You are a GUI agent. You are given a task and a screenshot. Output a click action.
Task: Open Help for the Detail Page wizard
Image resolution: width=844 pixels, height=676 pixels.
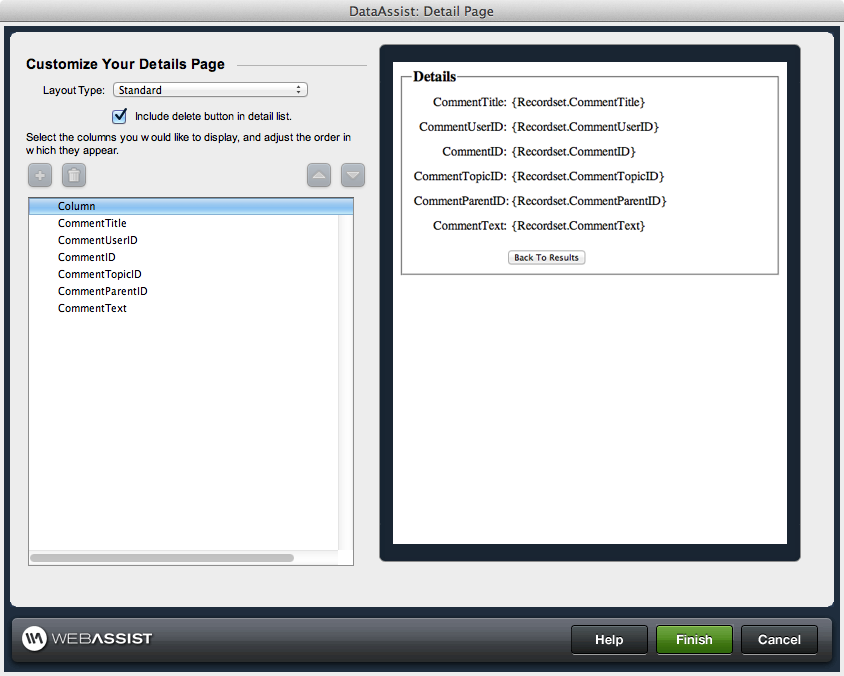coord(609,639)
